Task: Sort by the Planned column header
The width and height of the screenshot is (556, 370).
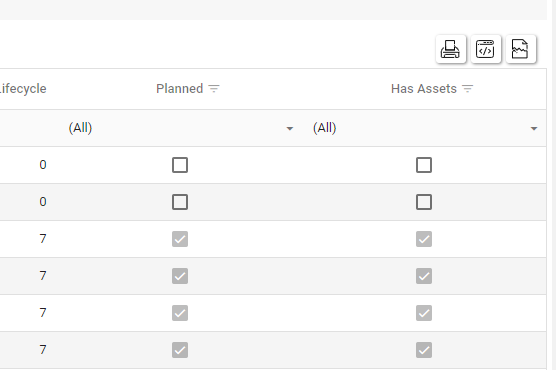Action: [179, 89]
